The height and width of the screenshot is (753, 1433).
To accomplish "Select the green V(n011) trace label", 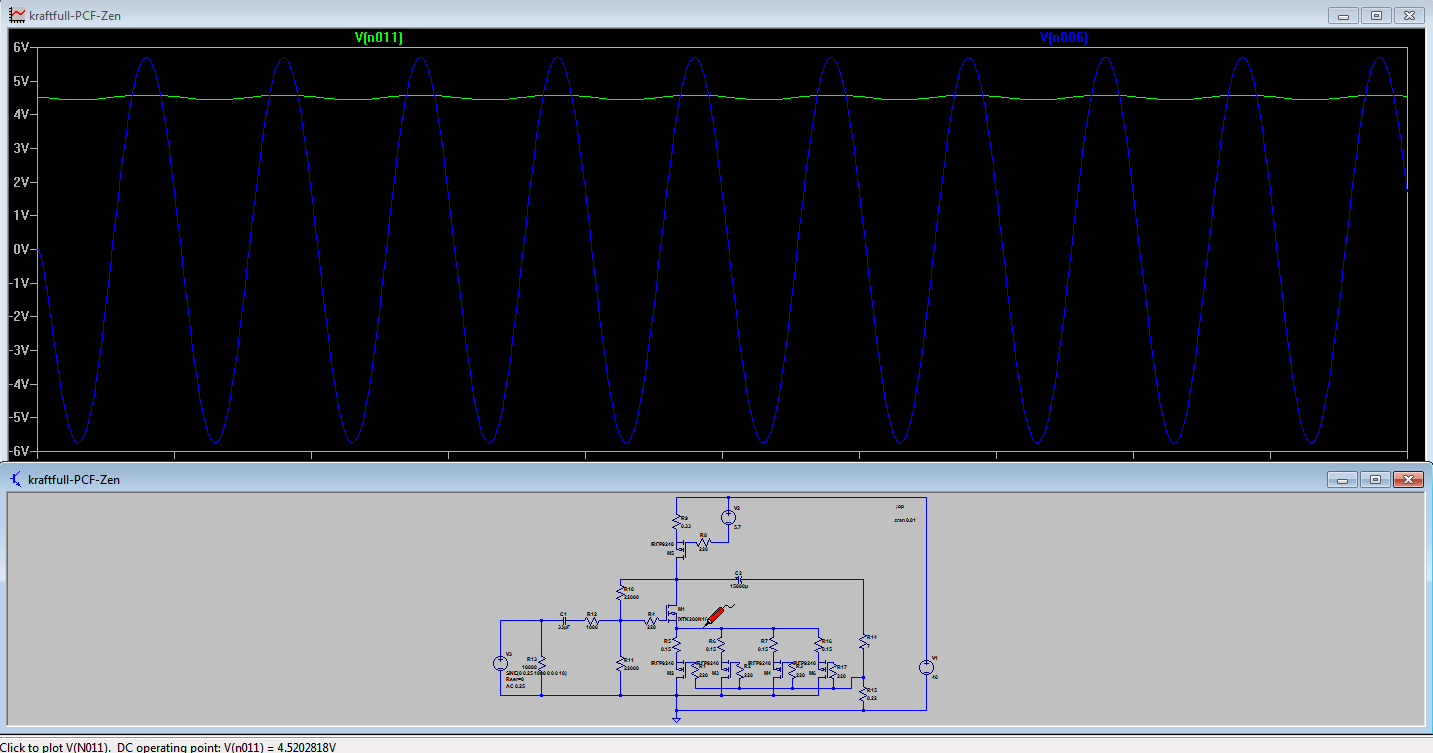I will pos(379,38).
